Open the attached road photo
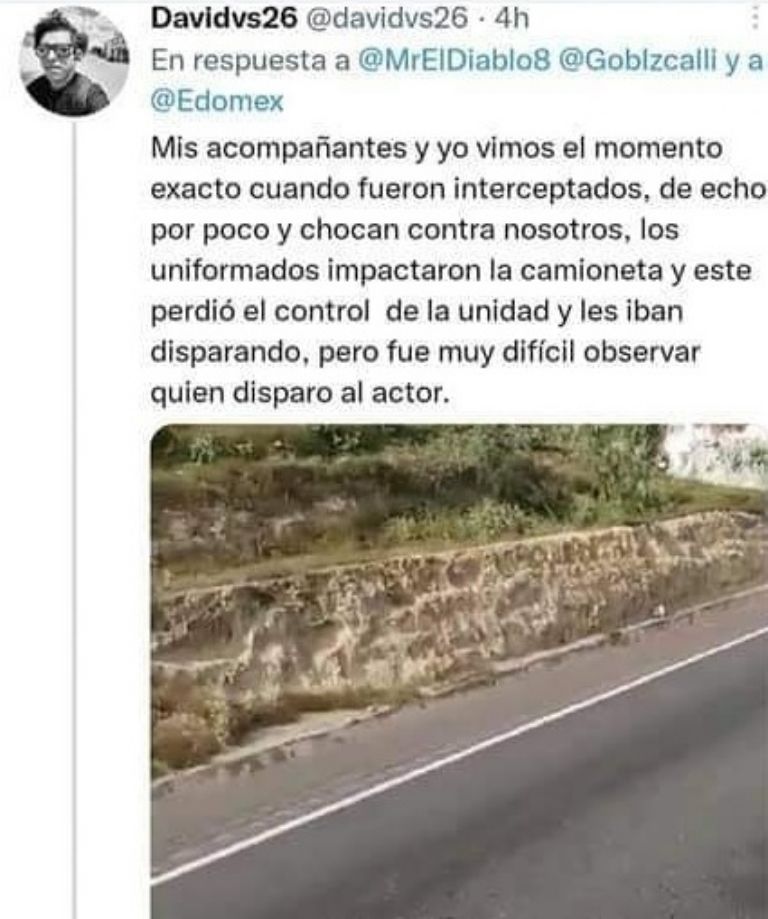This screenshot has width=768, height=919. pyautogui.click(x=460, y=671)
